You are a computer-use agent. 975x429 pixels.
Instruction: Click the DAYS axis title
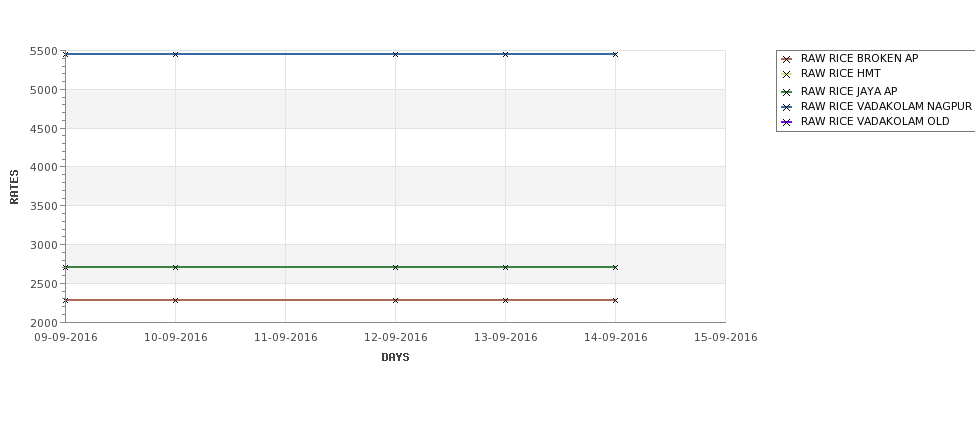click(395, 358)
